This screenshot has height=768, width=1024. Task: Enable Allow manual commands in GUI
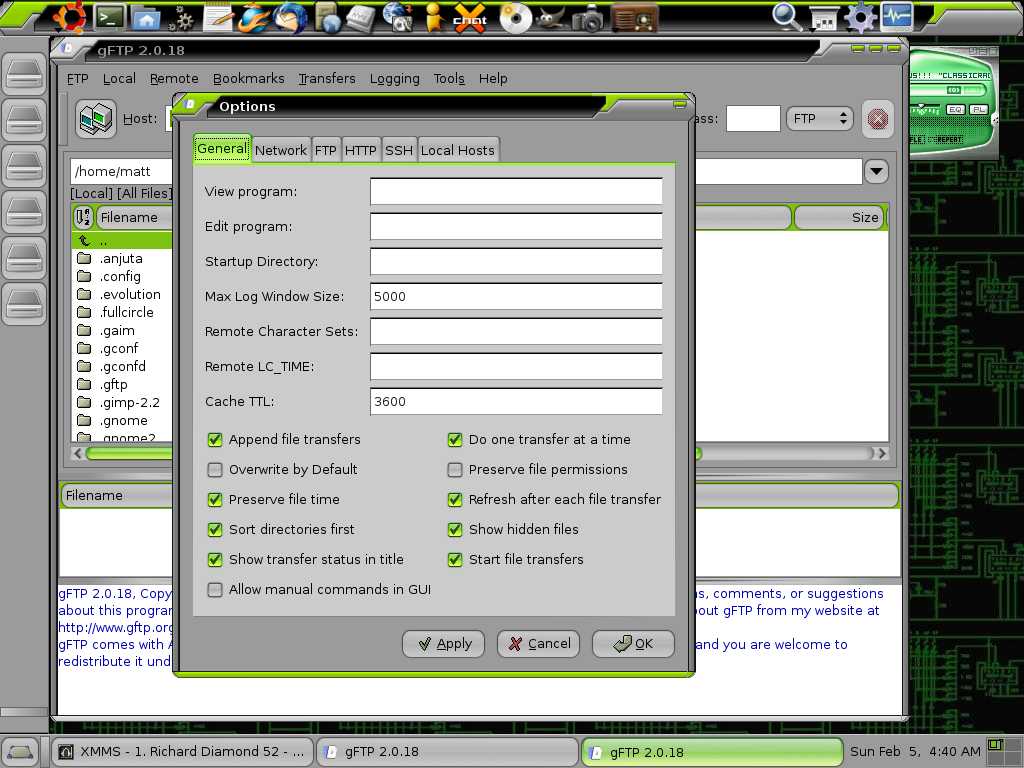point(215,590)
